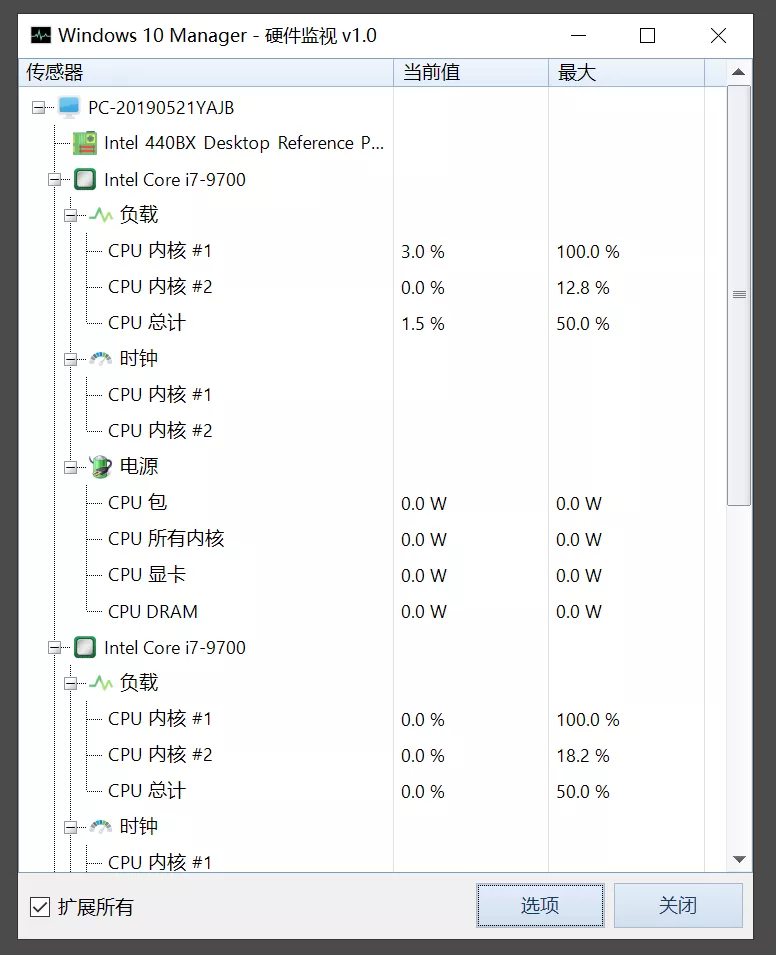
Task: Toggle the 扩展所有 checkbox
Action: [40, 907]
